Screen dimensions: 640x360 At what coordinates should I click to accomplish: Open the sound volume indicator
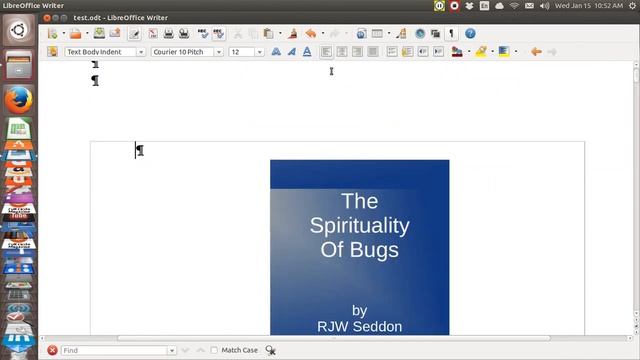coord(544,6)
